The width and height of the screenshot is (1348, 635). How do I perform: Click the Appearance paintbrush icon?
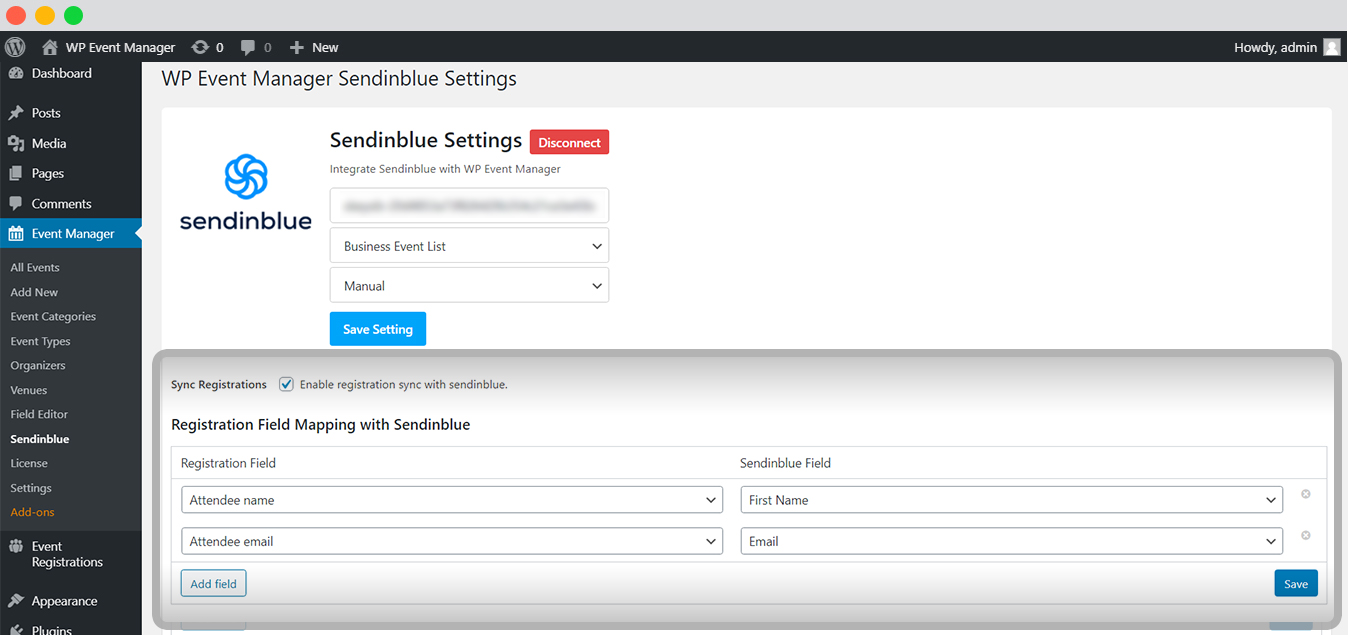tap(16, 601)
